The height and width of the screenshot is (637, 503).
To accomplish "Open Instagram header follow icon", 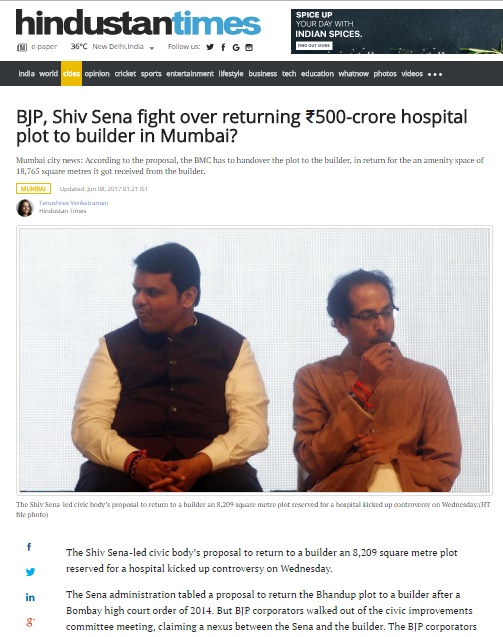I will pyautogui.click(x=249, y=47).
